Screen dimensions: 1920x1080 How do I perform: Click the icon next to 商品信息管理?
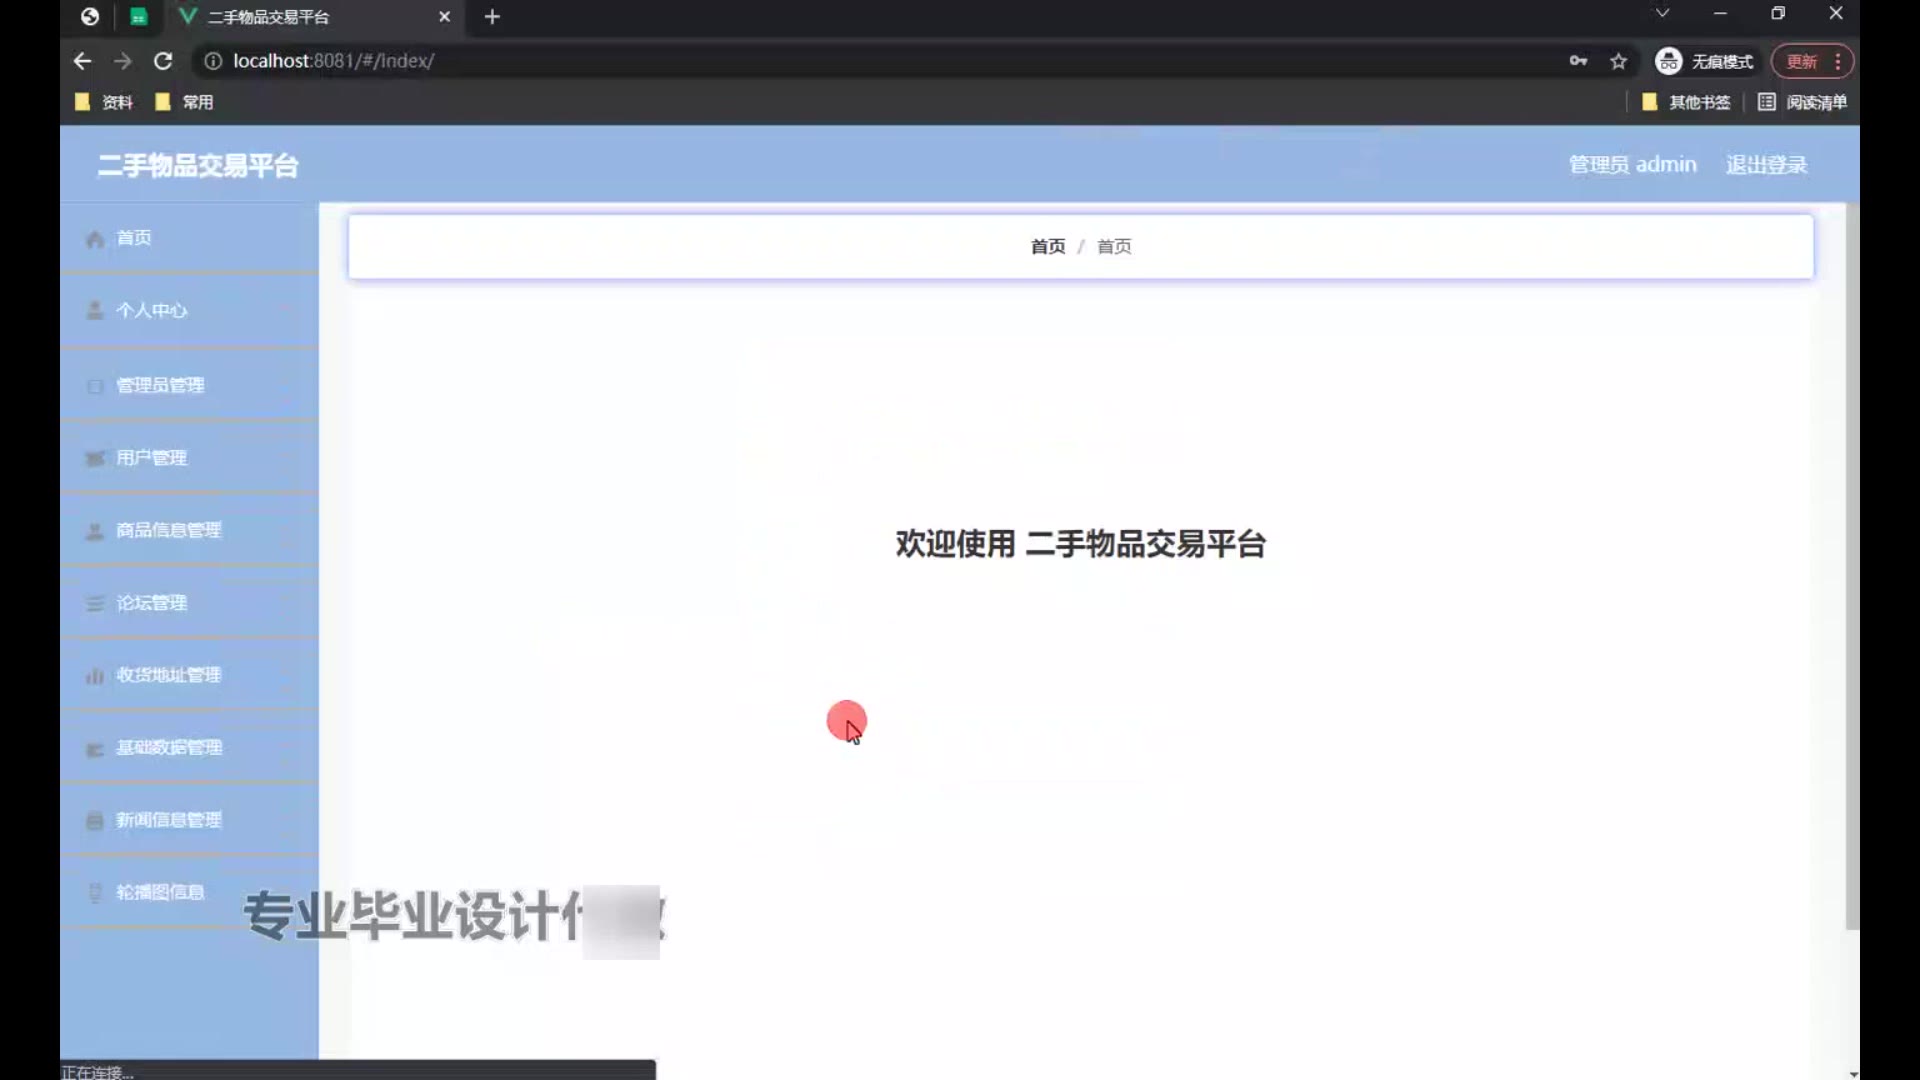95,531
